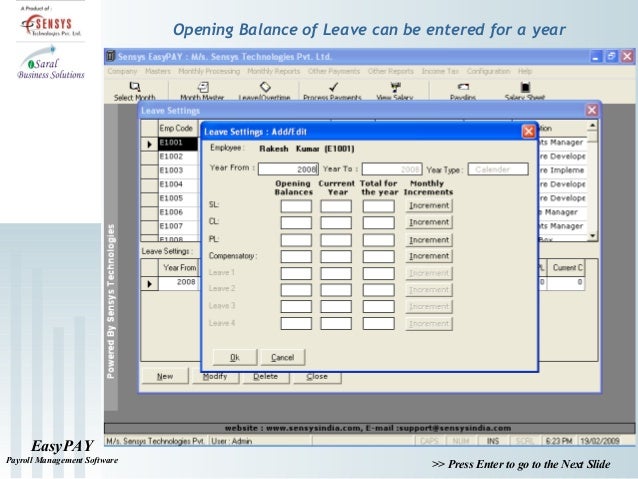
Task: Click the PL Total for the year field
Action: pos(378,240)
